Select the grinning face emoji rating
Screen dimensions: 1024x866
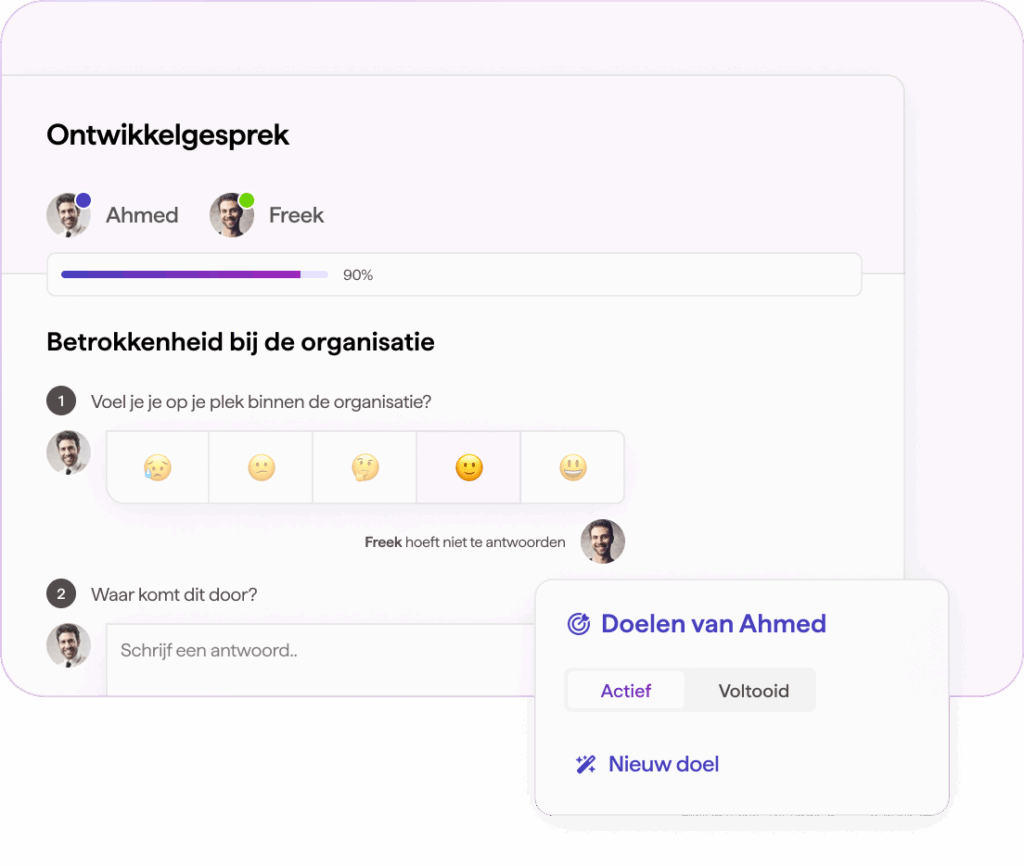click(x=573, y=468)
